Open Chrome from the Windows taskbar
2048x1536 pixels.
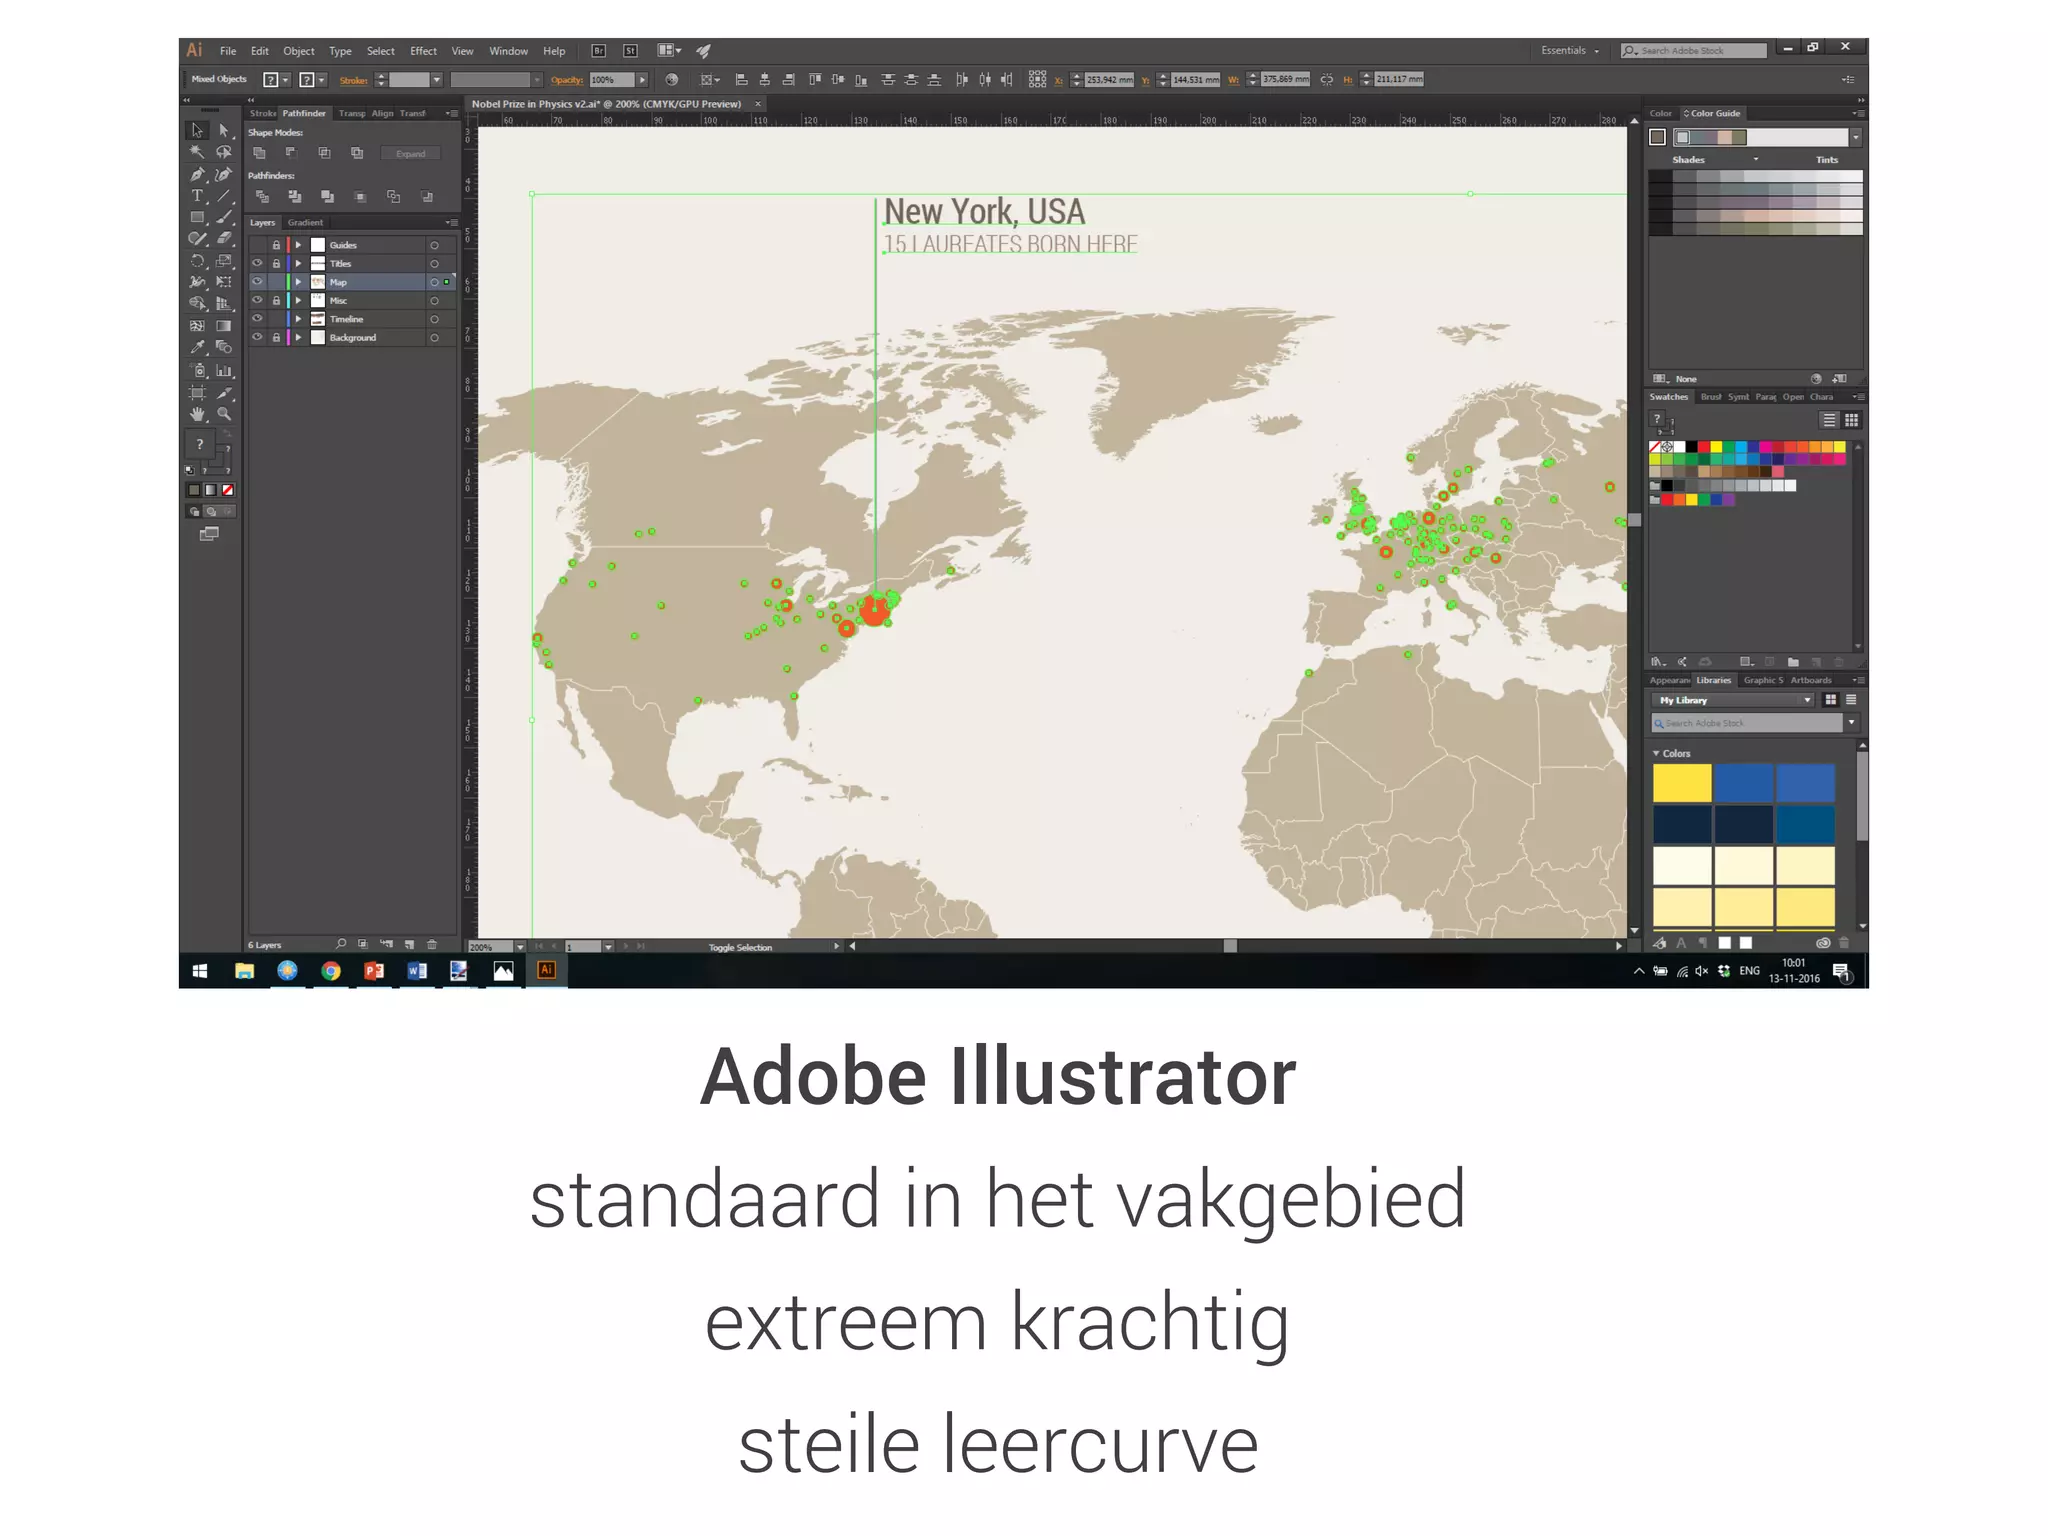330,970
